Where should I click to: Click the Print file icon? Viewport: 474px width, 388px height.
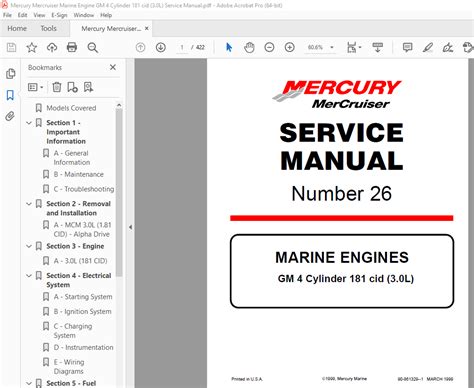point(72,47)
